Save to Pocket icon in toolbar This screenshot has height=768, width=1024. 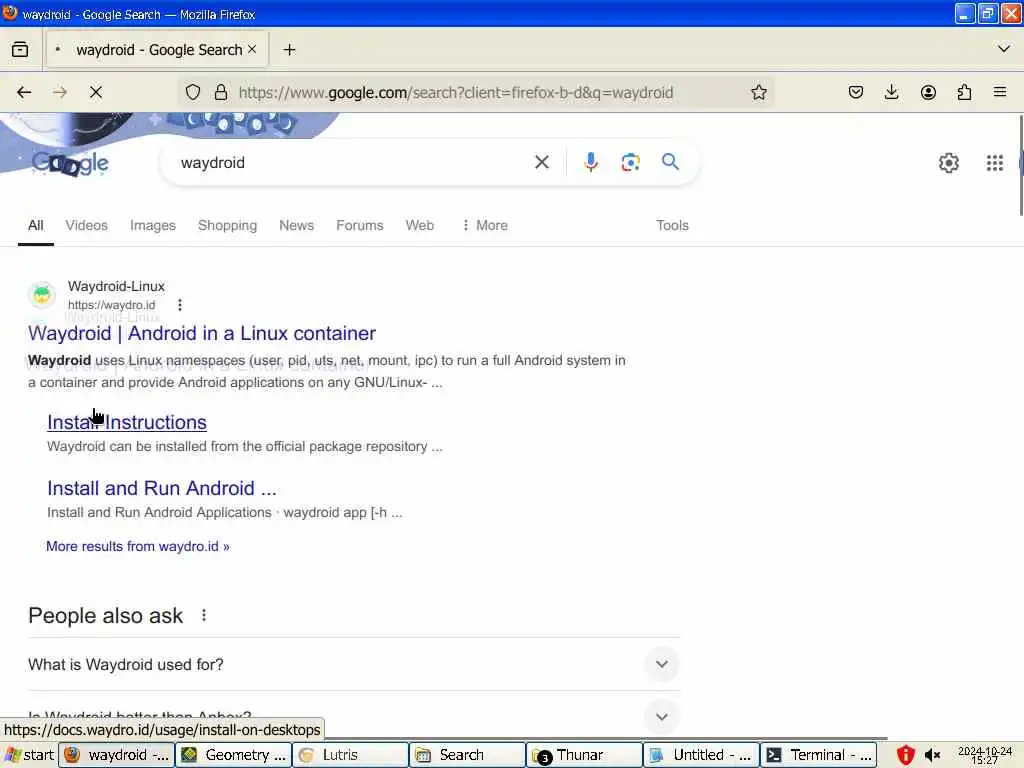click(x=856, y=92)
